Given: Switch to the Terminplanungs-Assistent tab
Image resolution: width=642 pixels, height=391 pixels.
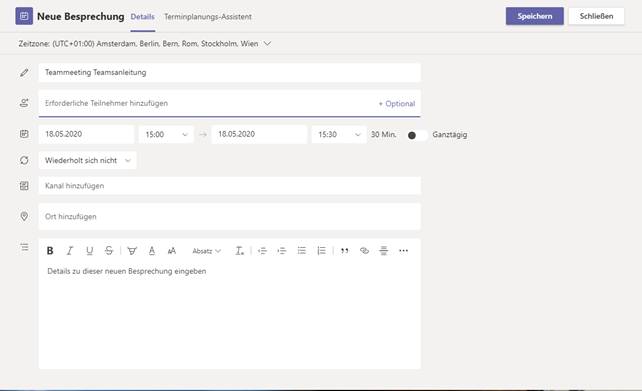Looking at the screenshot, I should (208, 17).
